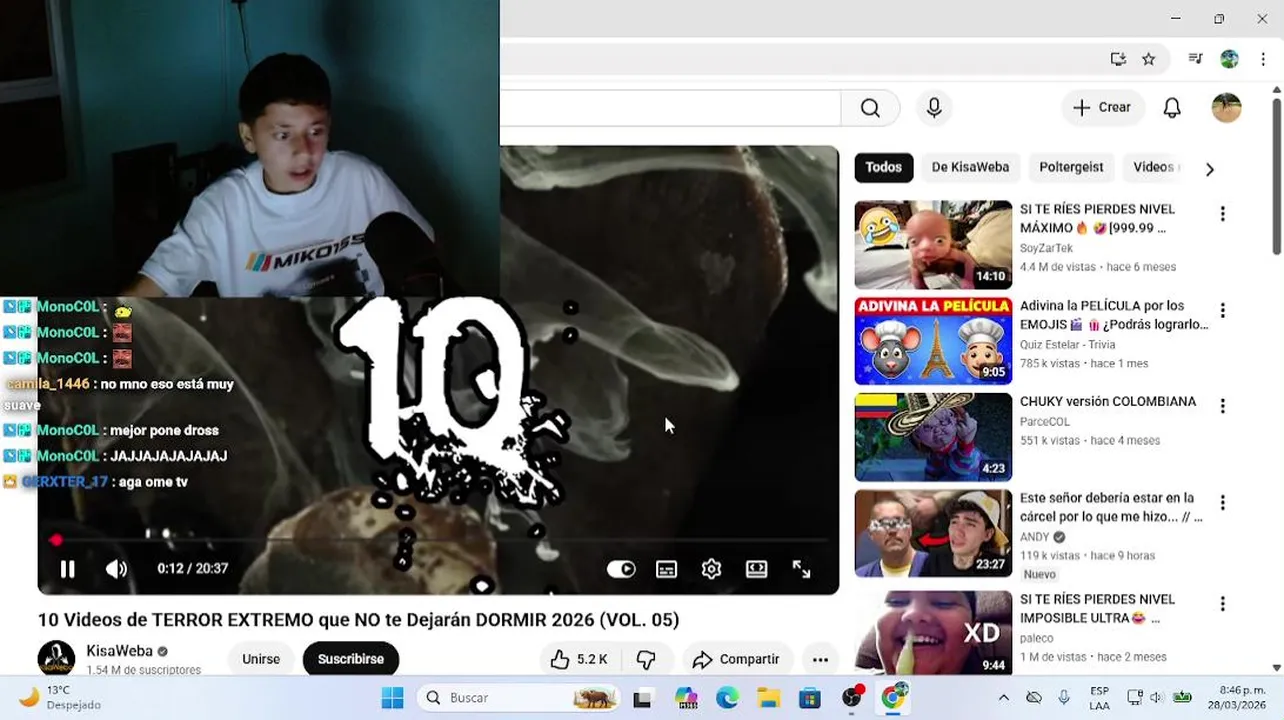The height and width of the screenshot is (720, 1284).
Task: Bookmark this page with the star icon
Action: (x=1149, y=59)
